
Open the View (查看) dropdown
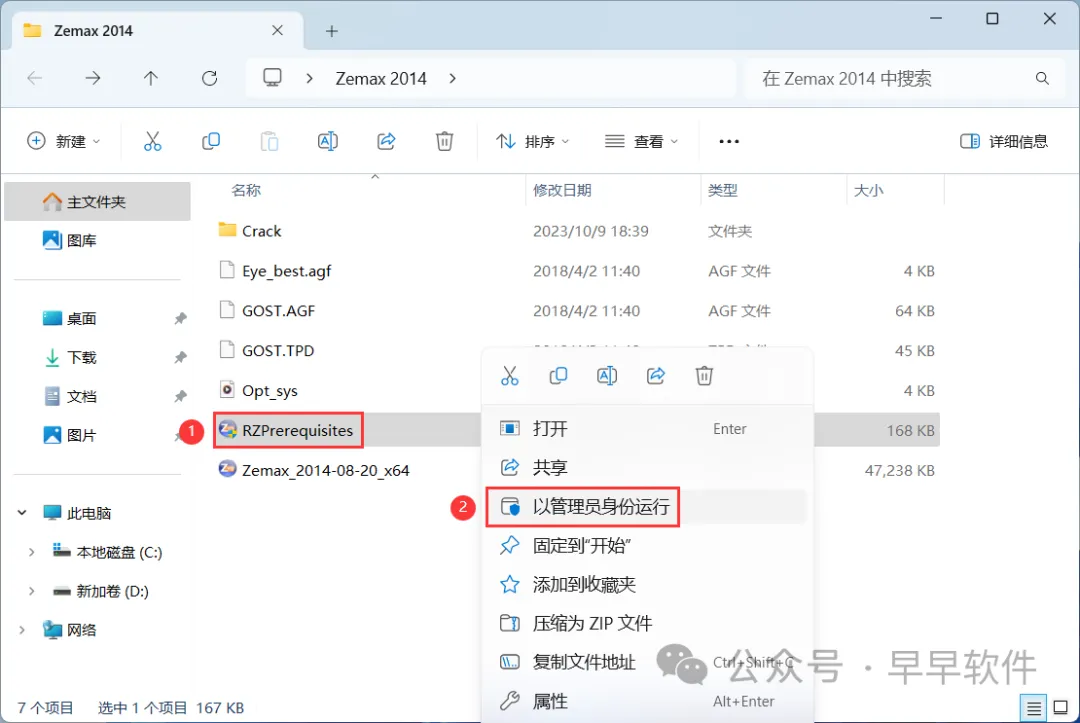point(641,141)
